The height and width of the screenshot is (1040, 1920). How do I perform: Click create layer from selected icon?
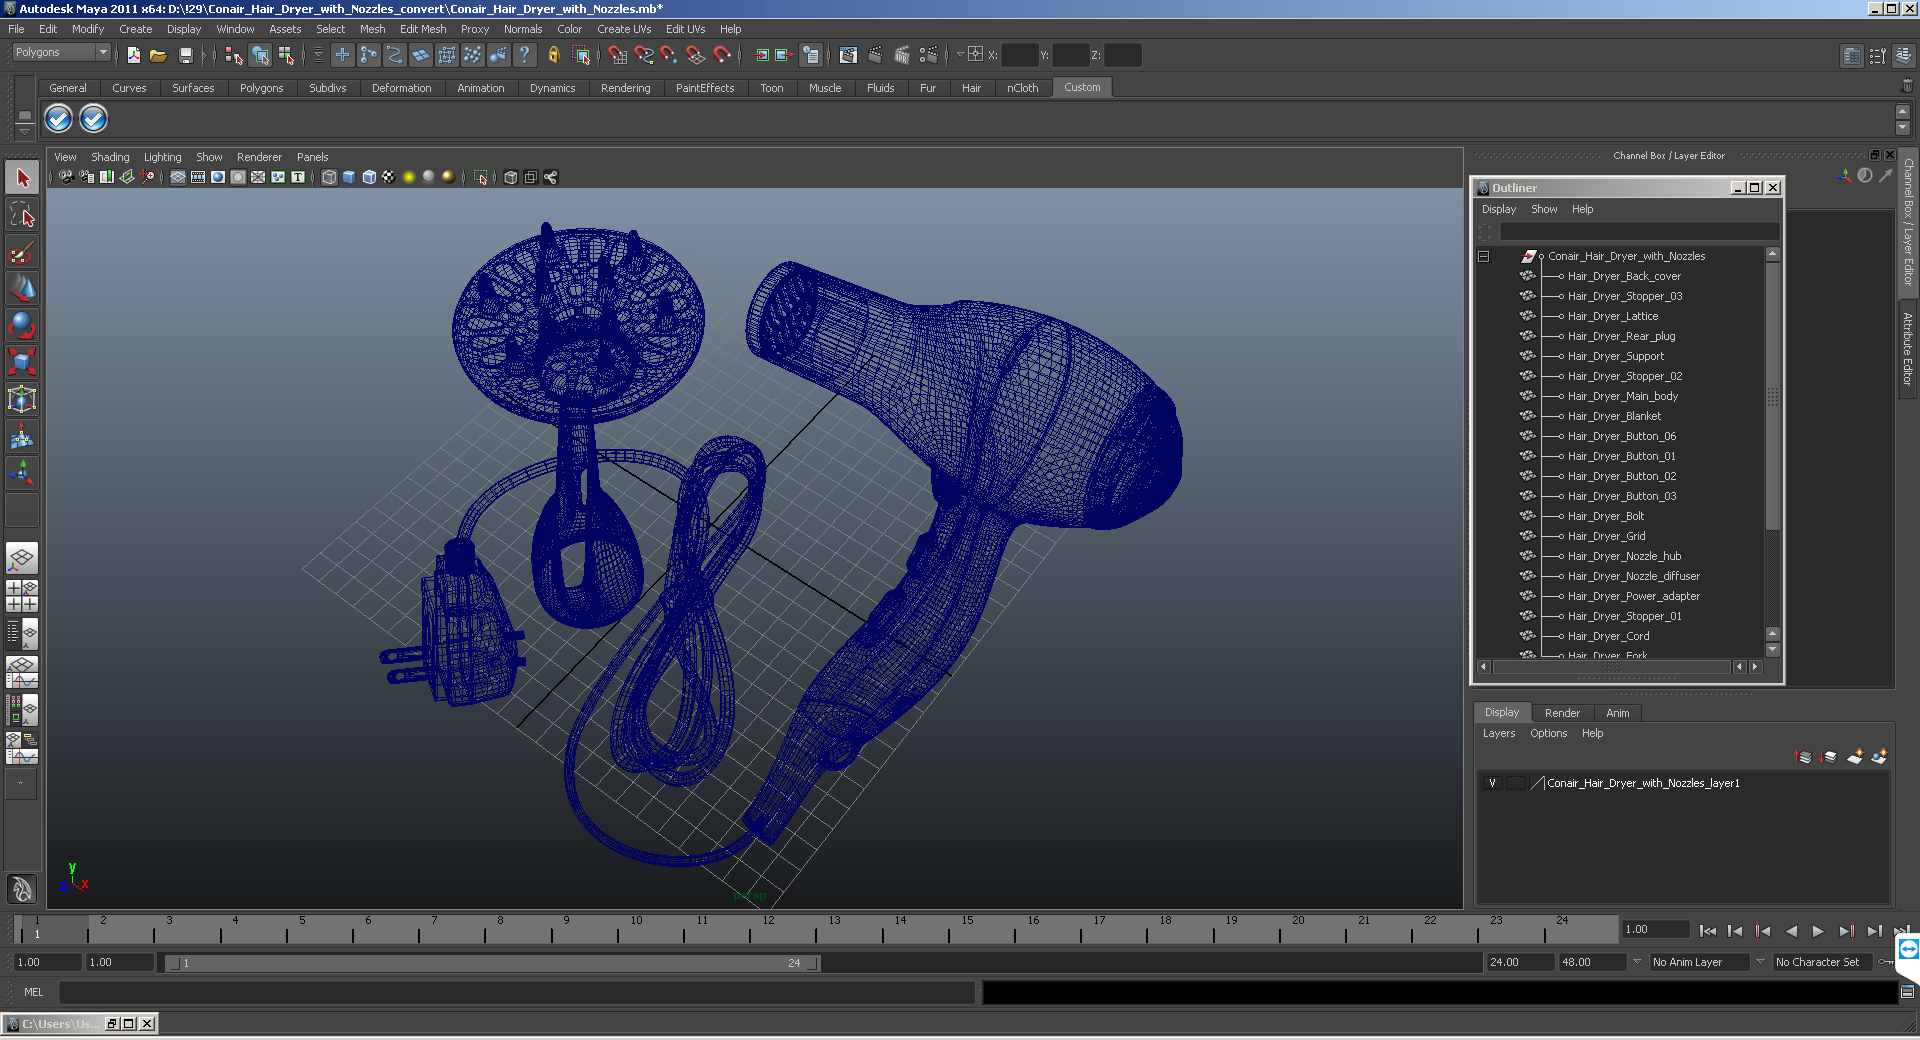coord(1879,757)
